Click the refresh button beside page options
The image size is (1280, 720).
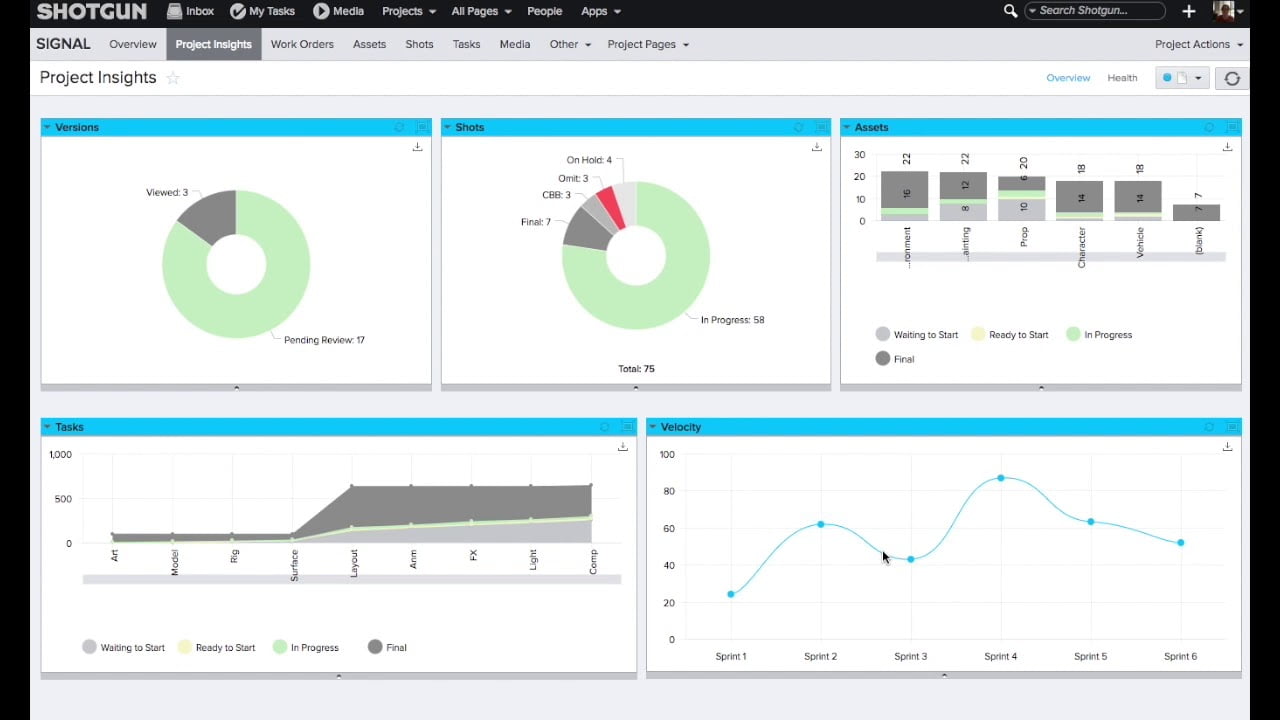click(x=1232, y=78)
